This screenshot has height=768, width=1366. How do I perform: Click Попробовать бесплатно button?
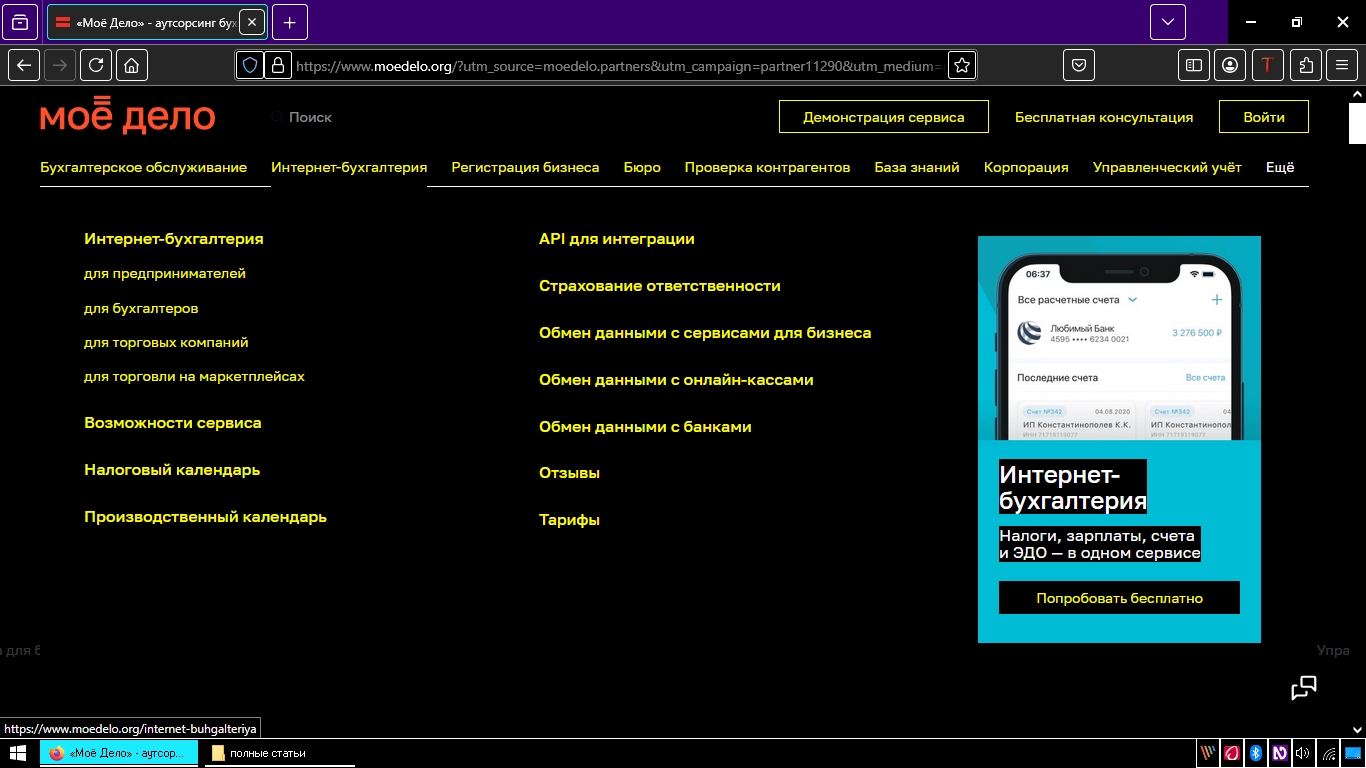tap(1119, 598)
